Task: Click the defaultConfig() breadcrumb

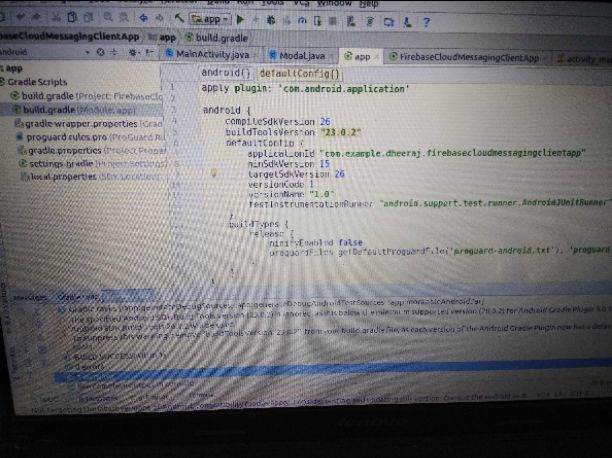Action: (x=300, y=75)
